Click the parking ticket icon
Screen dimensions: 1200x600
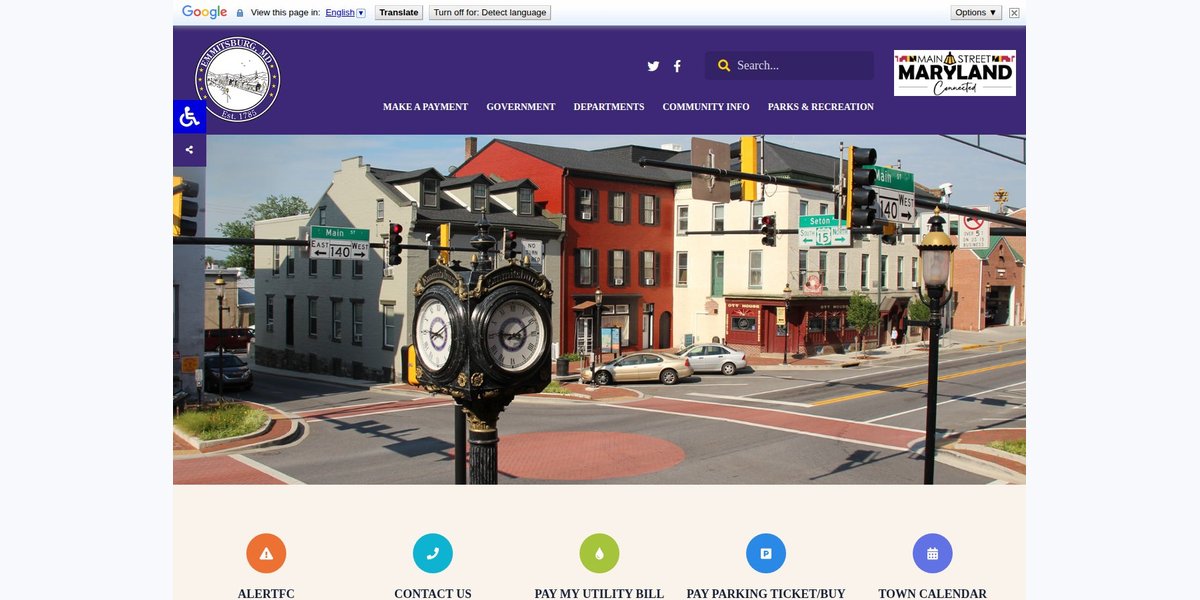pyautogui.click(x=766, y=553)
